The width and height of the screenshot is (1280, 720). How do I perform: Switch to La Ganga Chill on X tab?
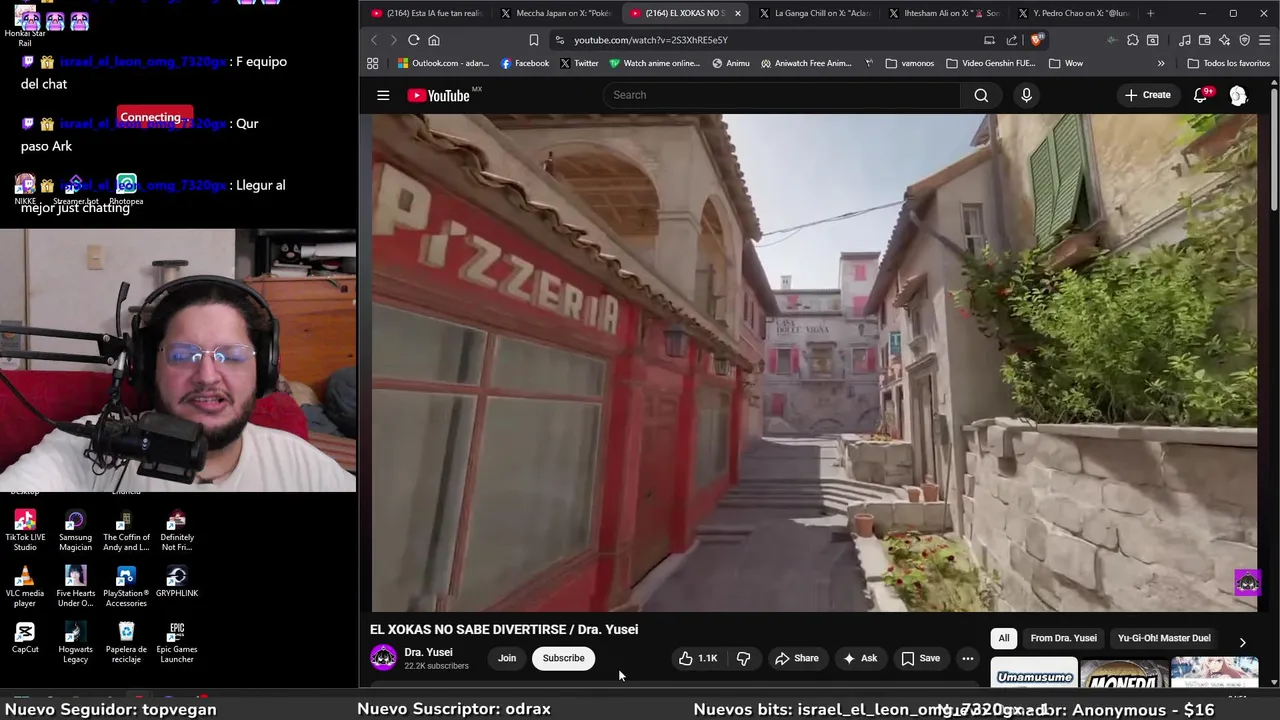[x=817, y=13]
